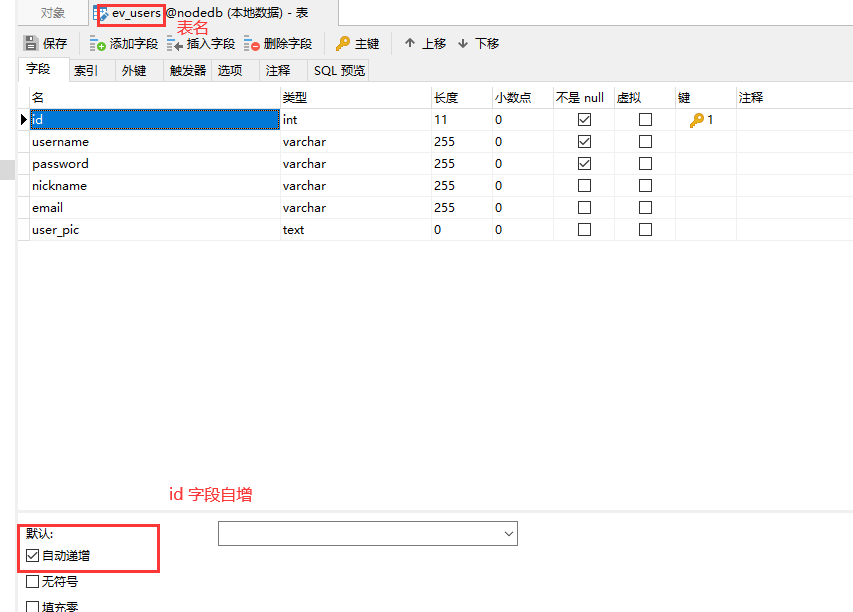853x612 pixels.
Task: Click the length 0 cell for user_pic
Action: [x=462, y=230]
